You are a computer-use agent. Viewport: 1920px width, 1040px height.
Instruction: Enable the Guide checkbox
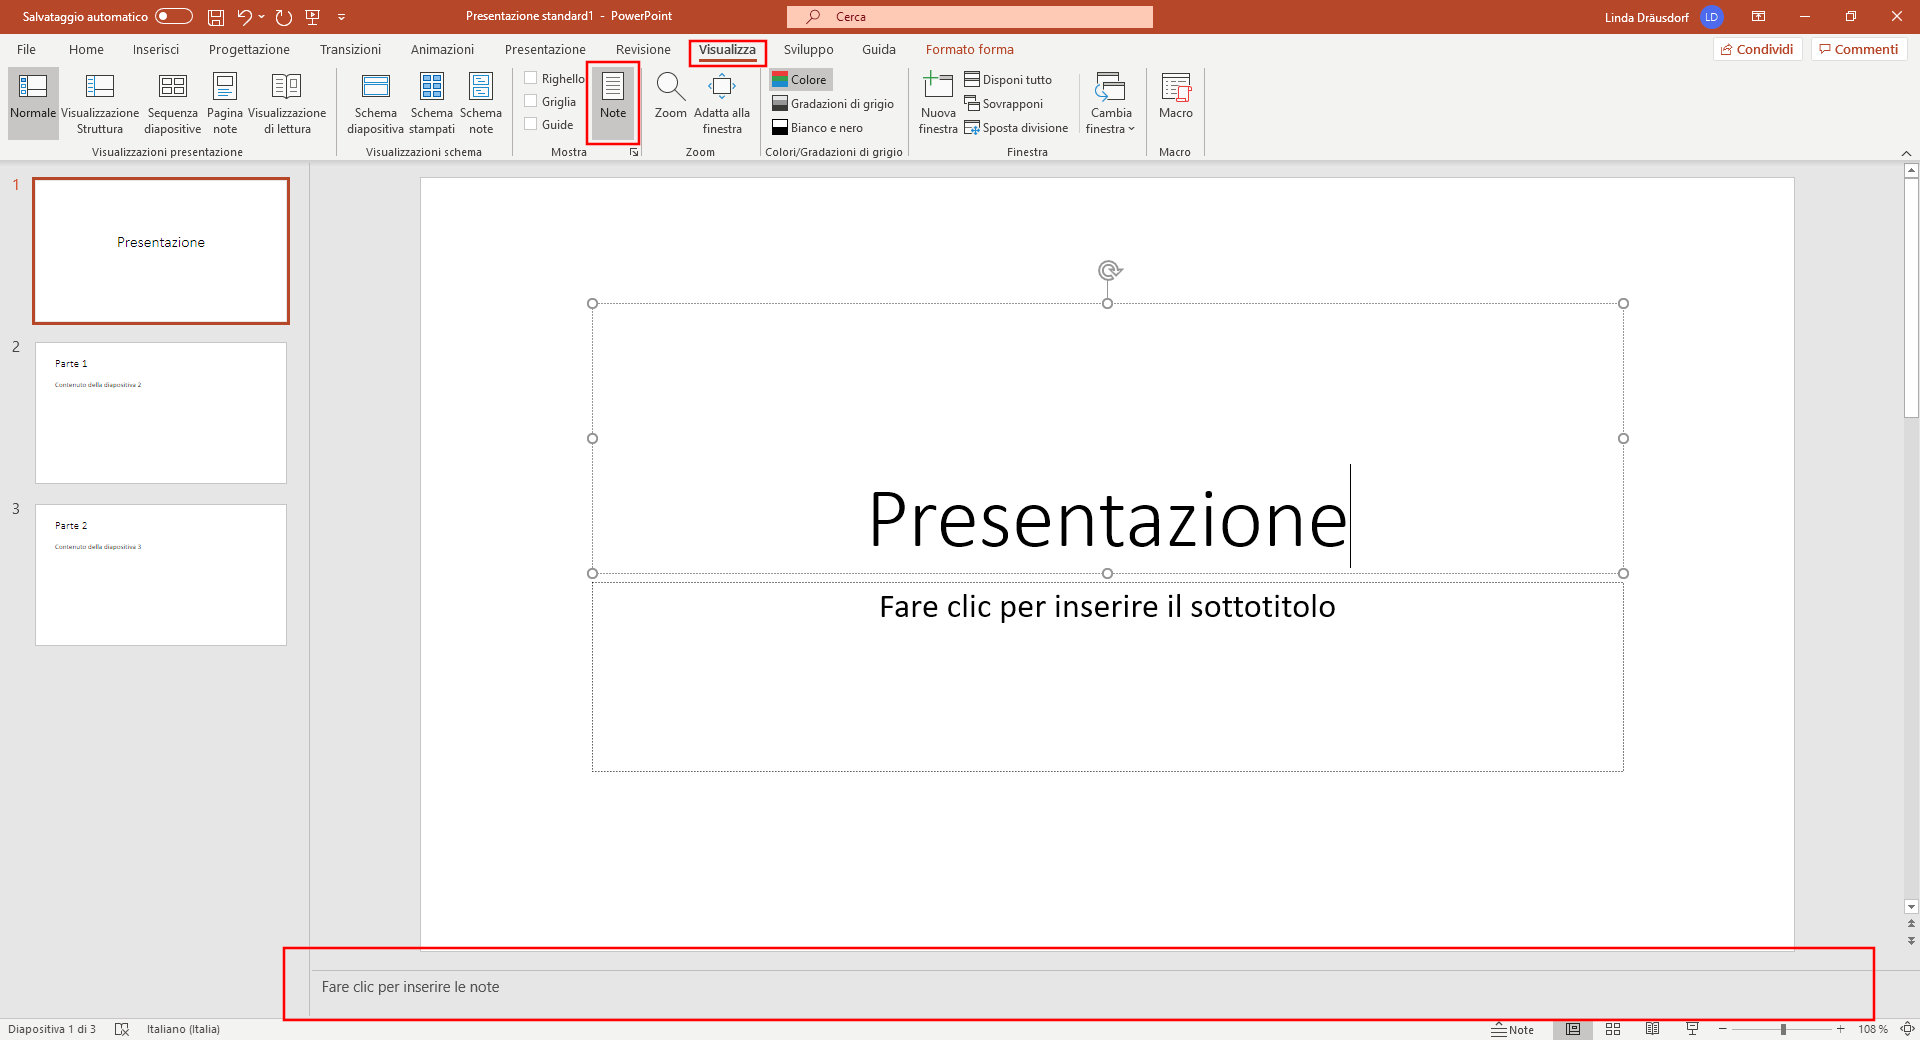(531, 124)
